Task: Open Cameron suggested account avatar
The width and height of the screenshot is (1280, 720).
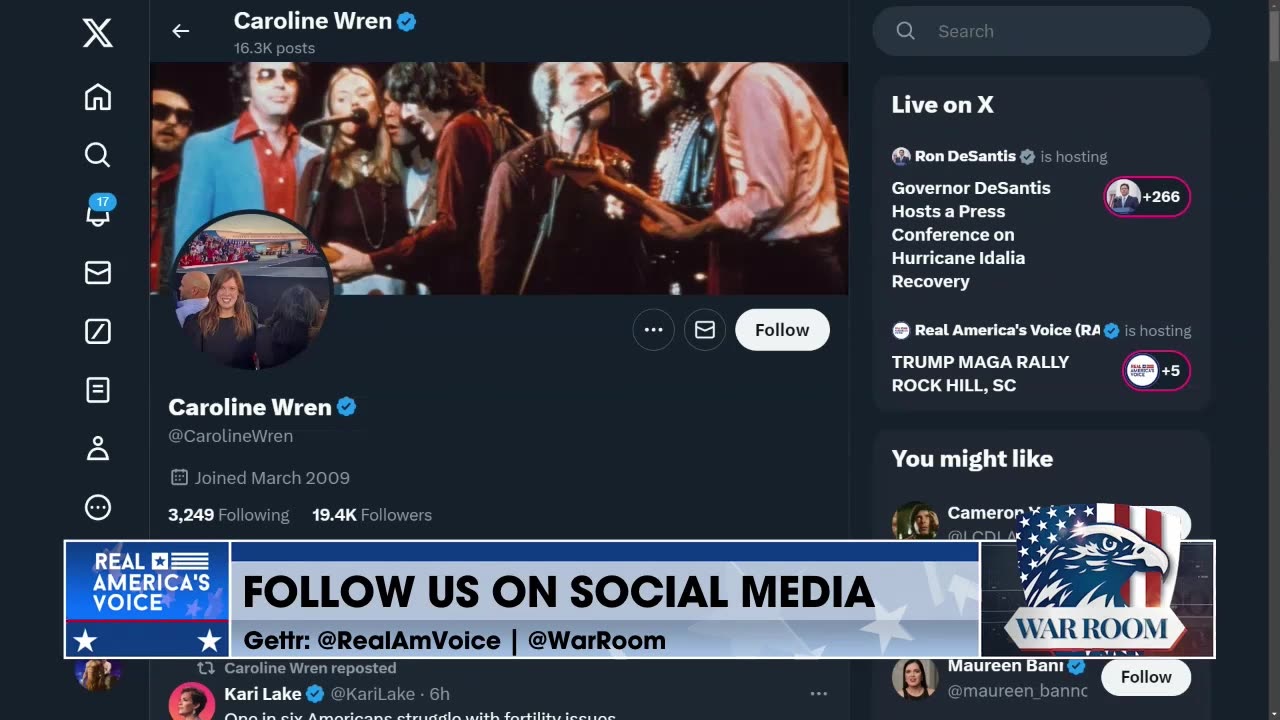Action: point(914,522)
